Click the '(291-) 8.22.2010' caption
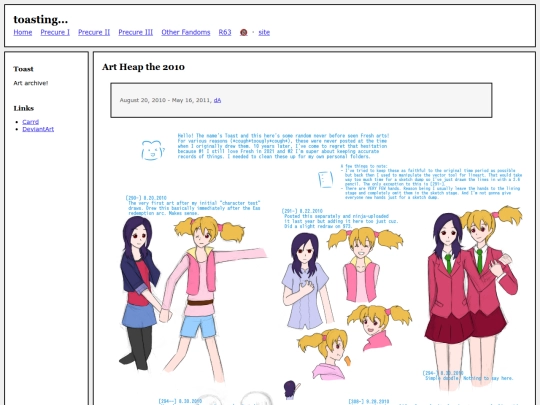This screenshot has height=405, width=540. click(302, 211)
